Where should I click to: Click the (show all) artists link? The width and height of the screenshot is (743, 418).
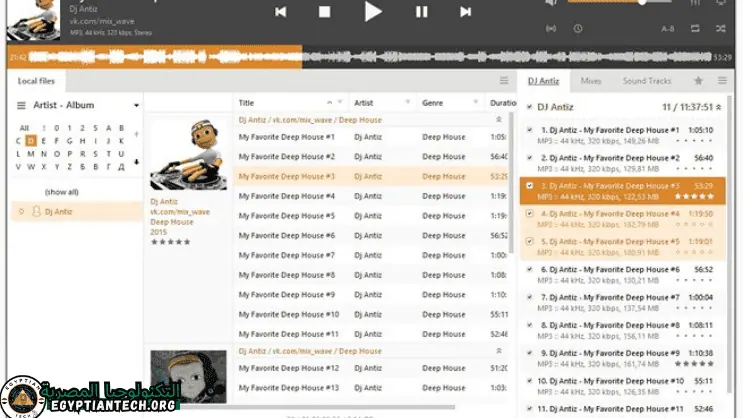point(61,191)
